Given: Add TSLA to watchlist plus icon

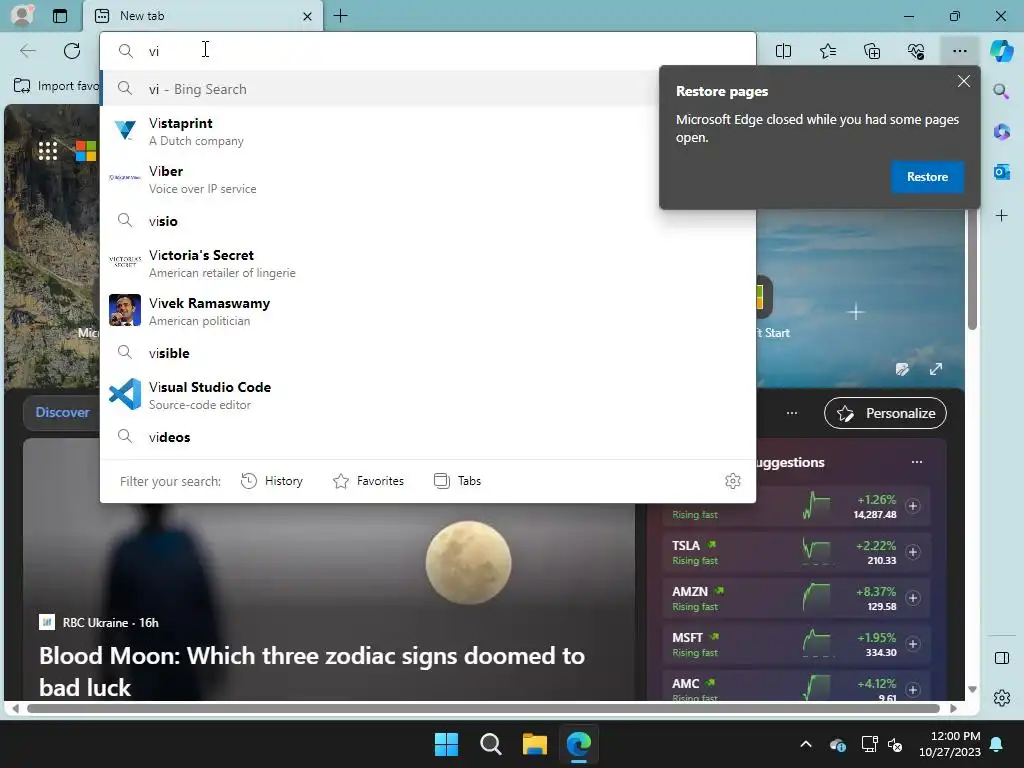Looking at the screenshot, I should [913, 552].
